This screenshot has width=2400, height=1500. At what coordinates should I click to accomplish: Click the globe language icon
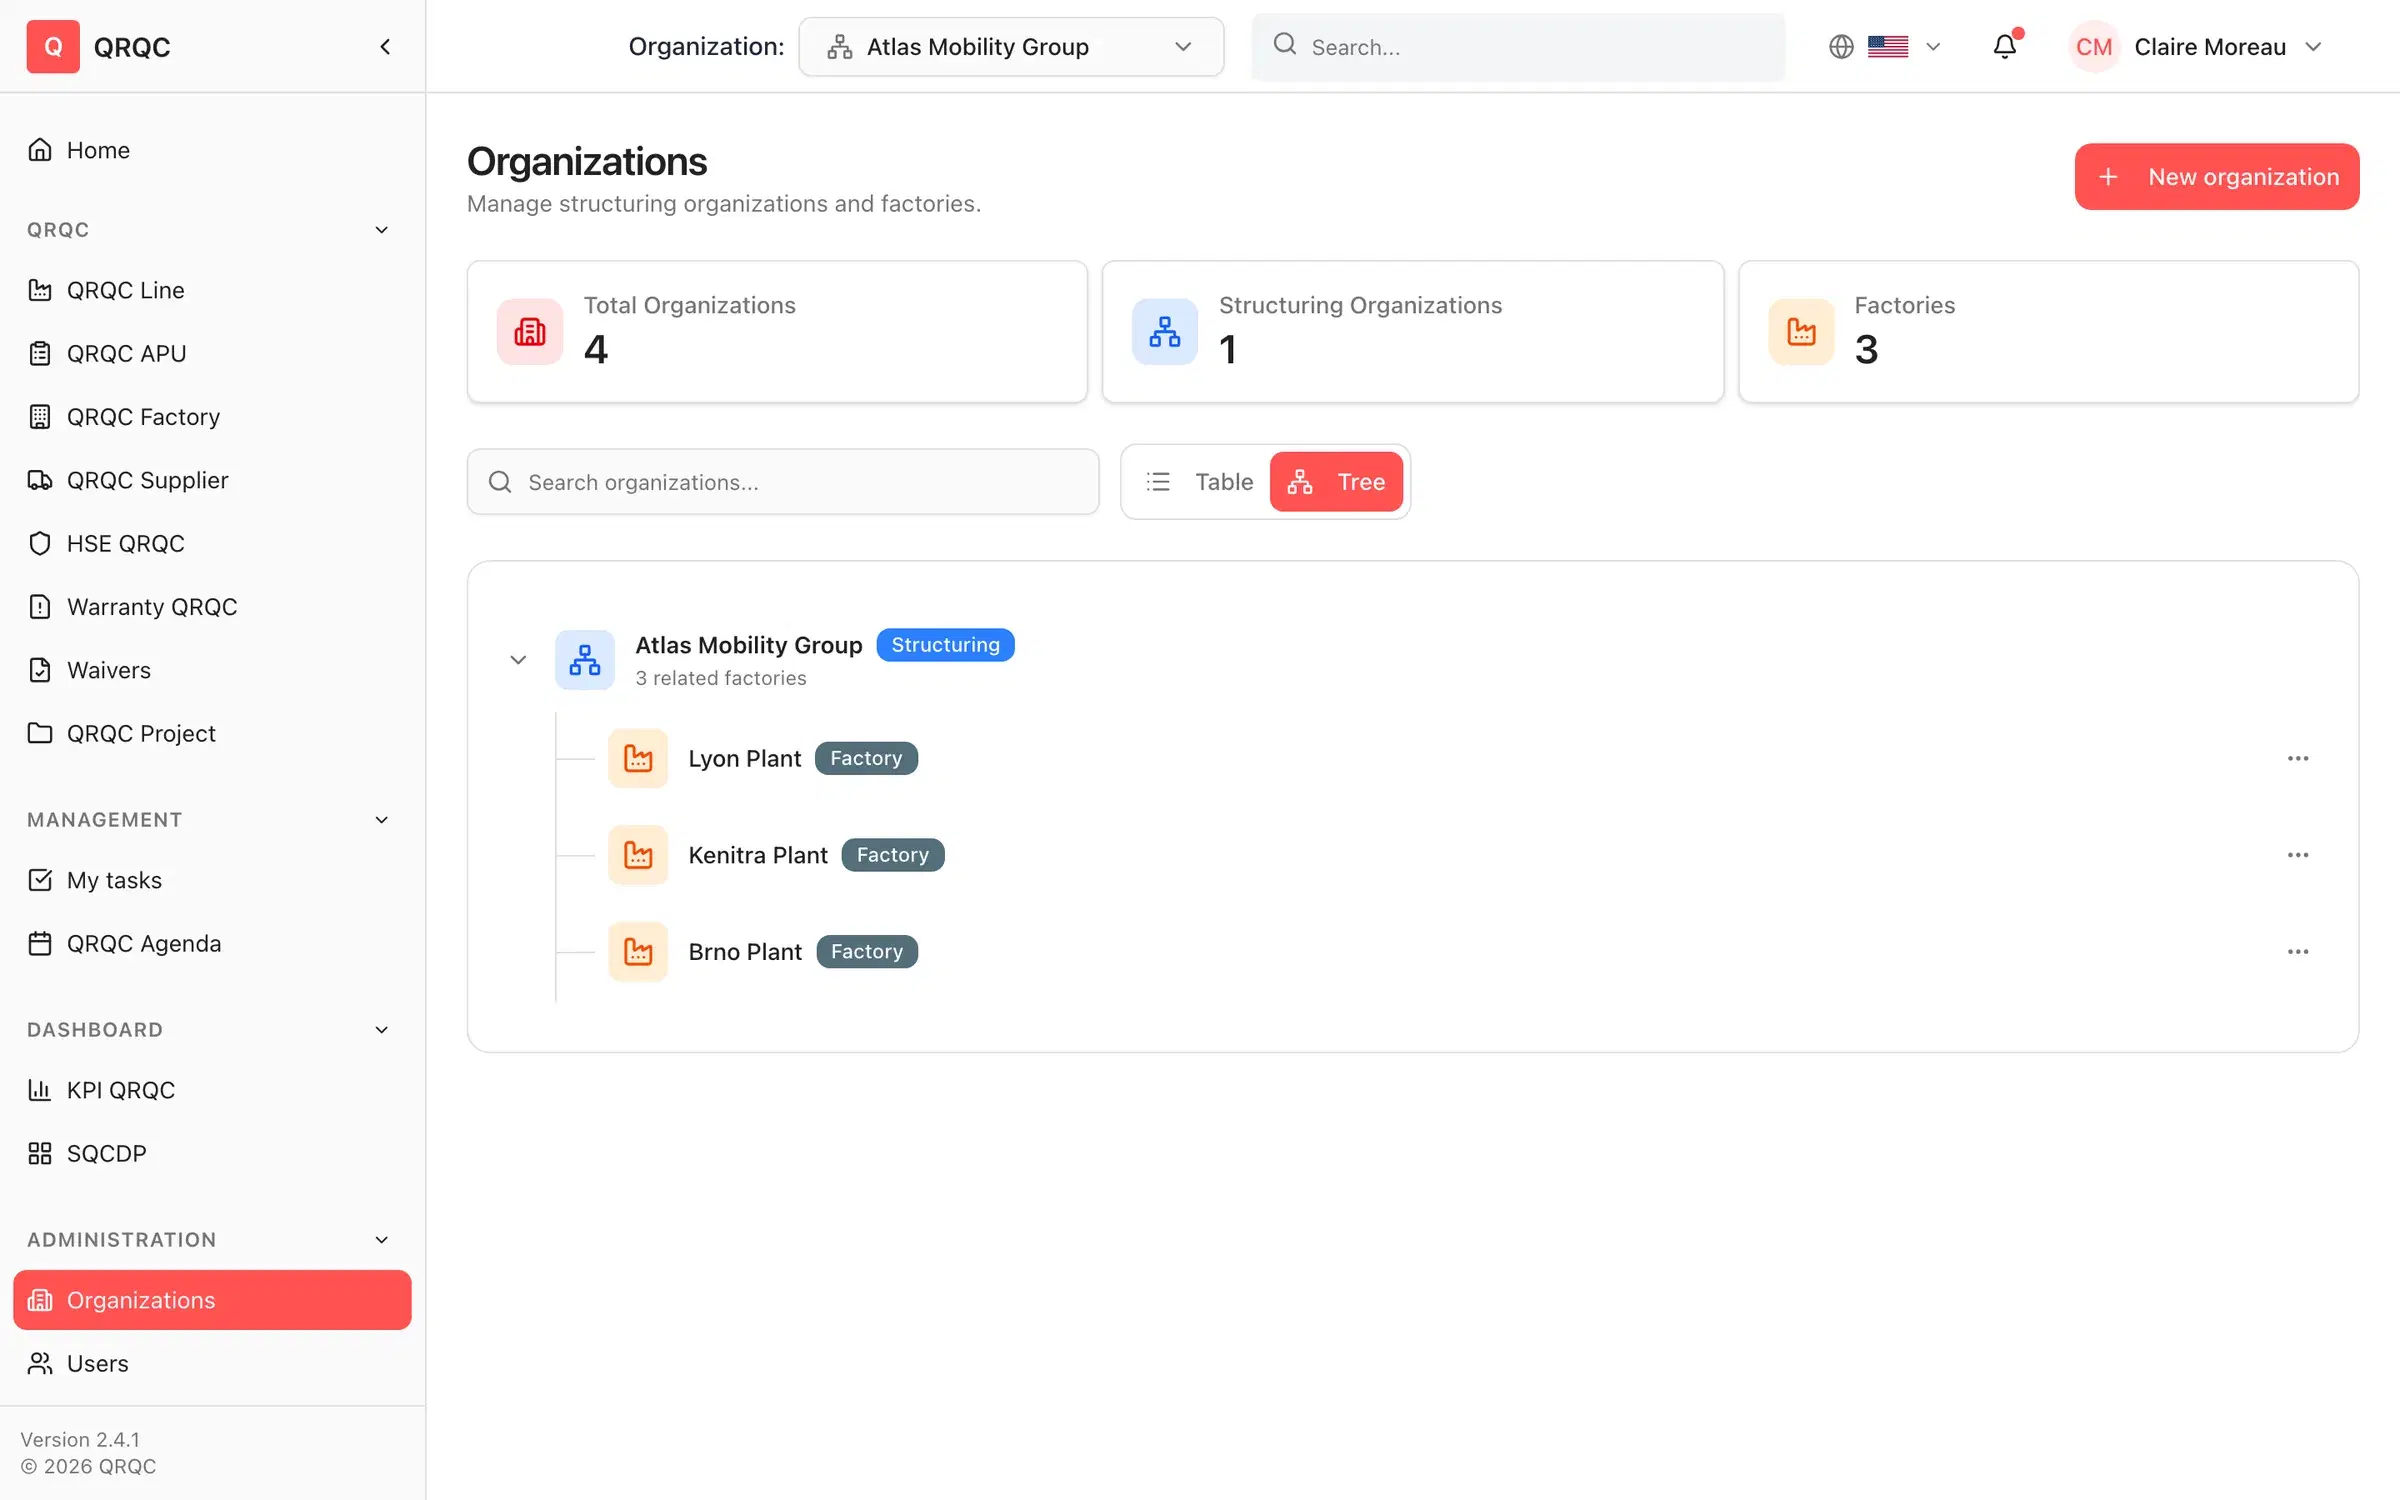tap(1841, 46)
